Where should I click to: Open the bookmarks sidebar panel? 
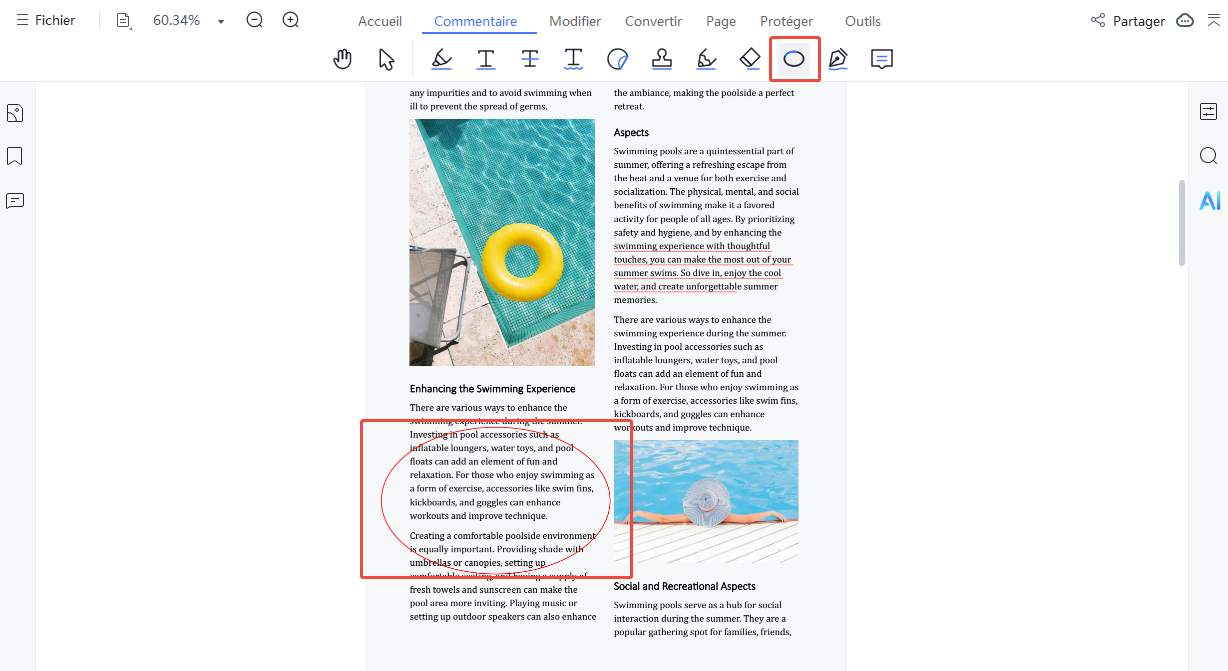tap(15, 156)
